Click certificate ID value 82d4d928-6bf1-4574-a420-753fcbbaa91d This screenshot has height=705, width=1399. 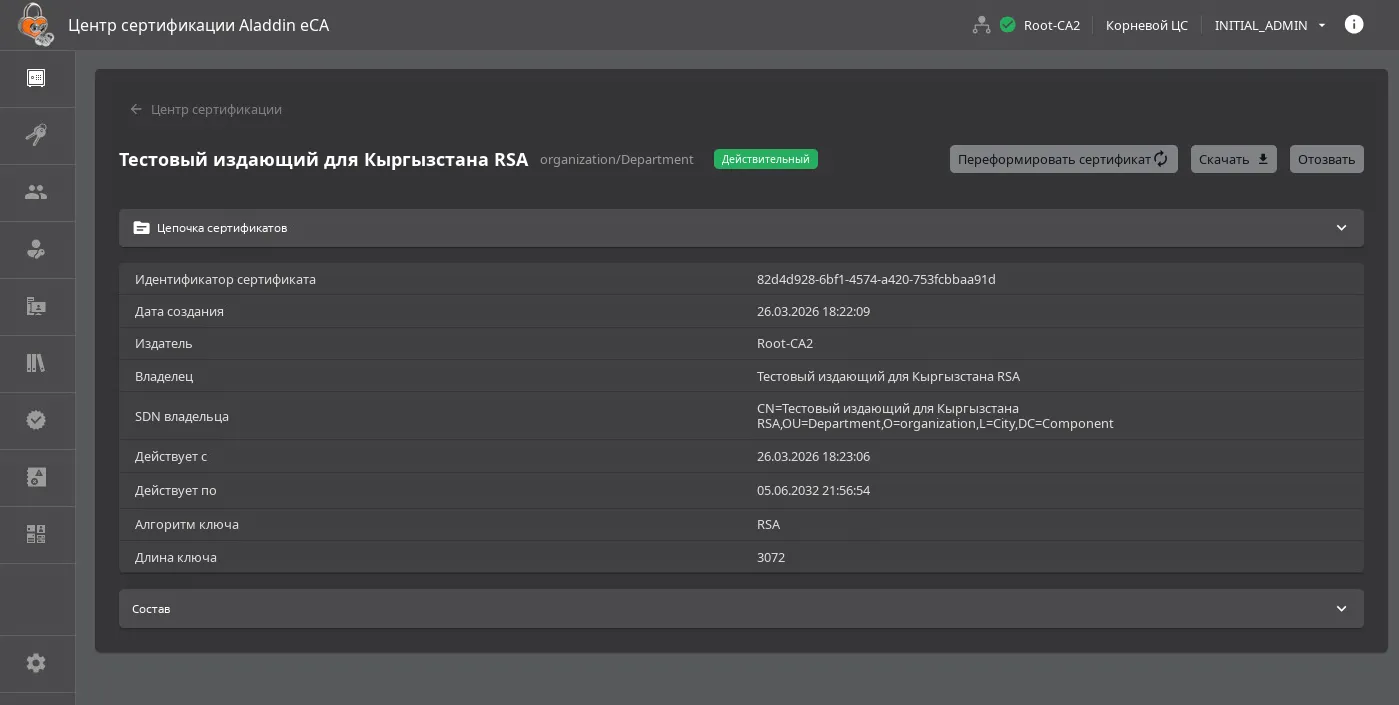876,279
